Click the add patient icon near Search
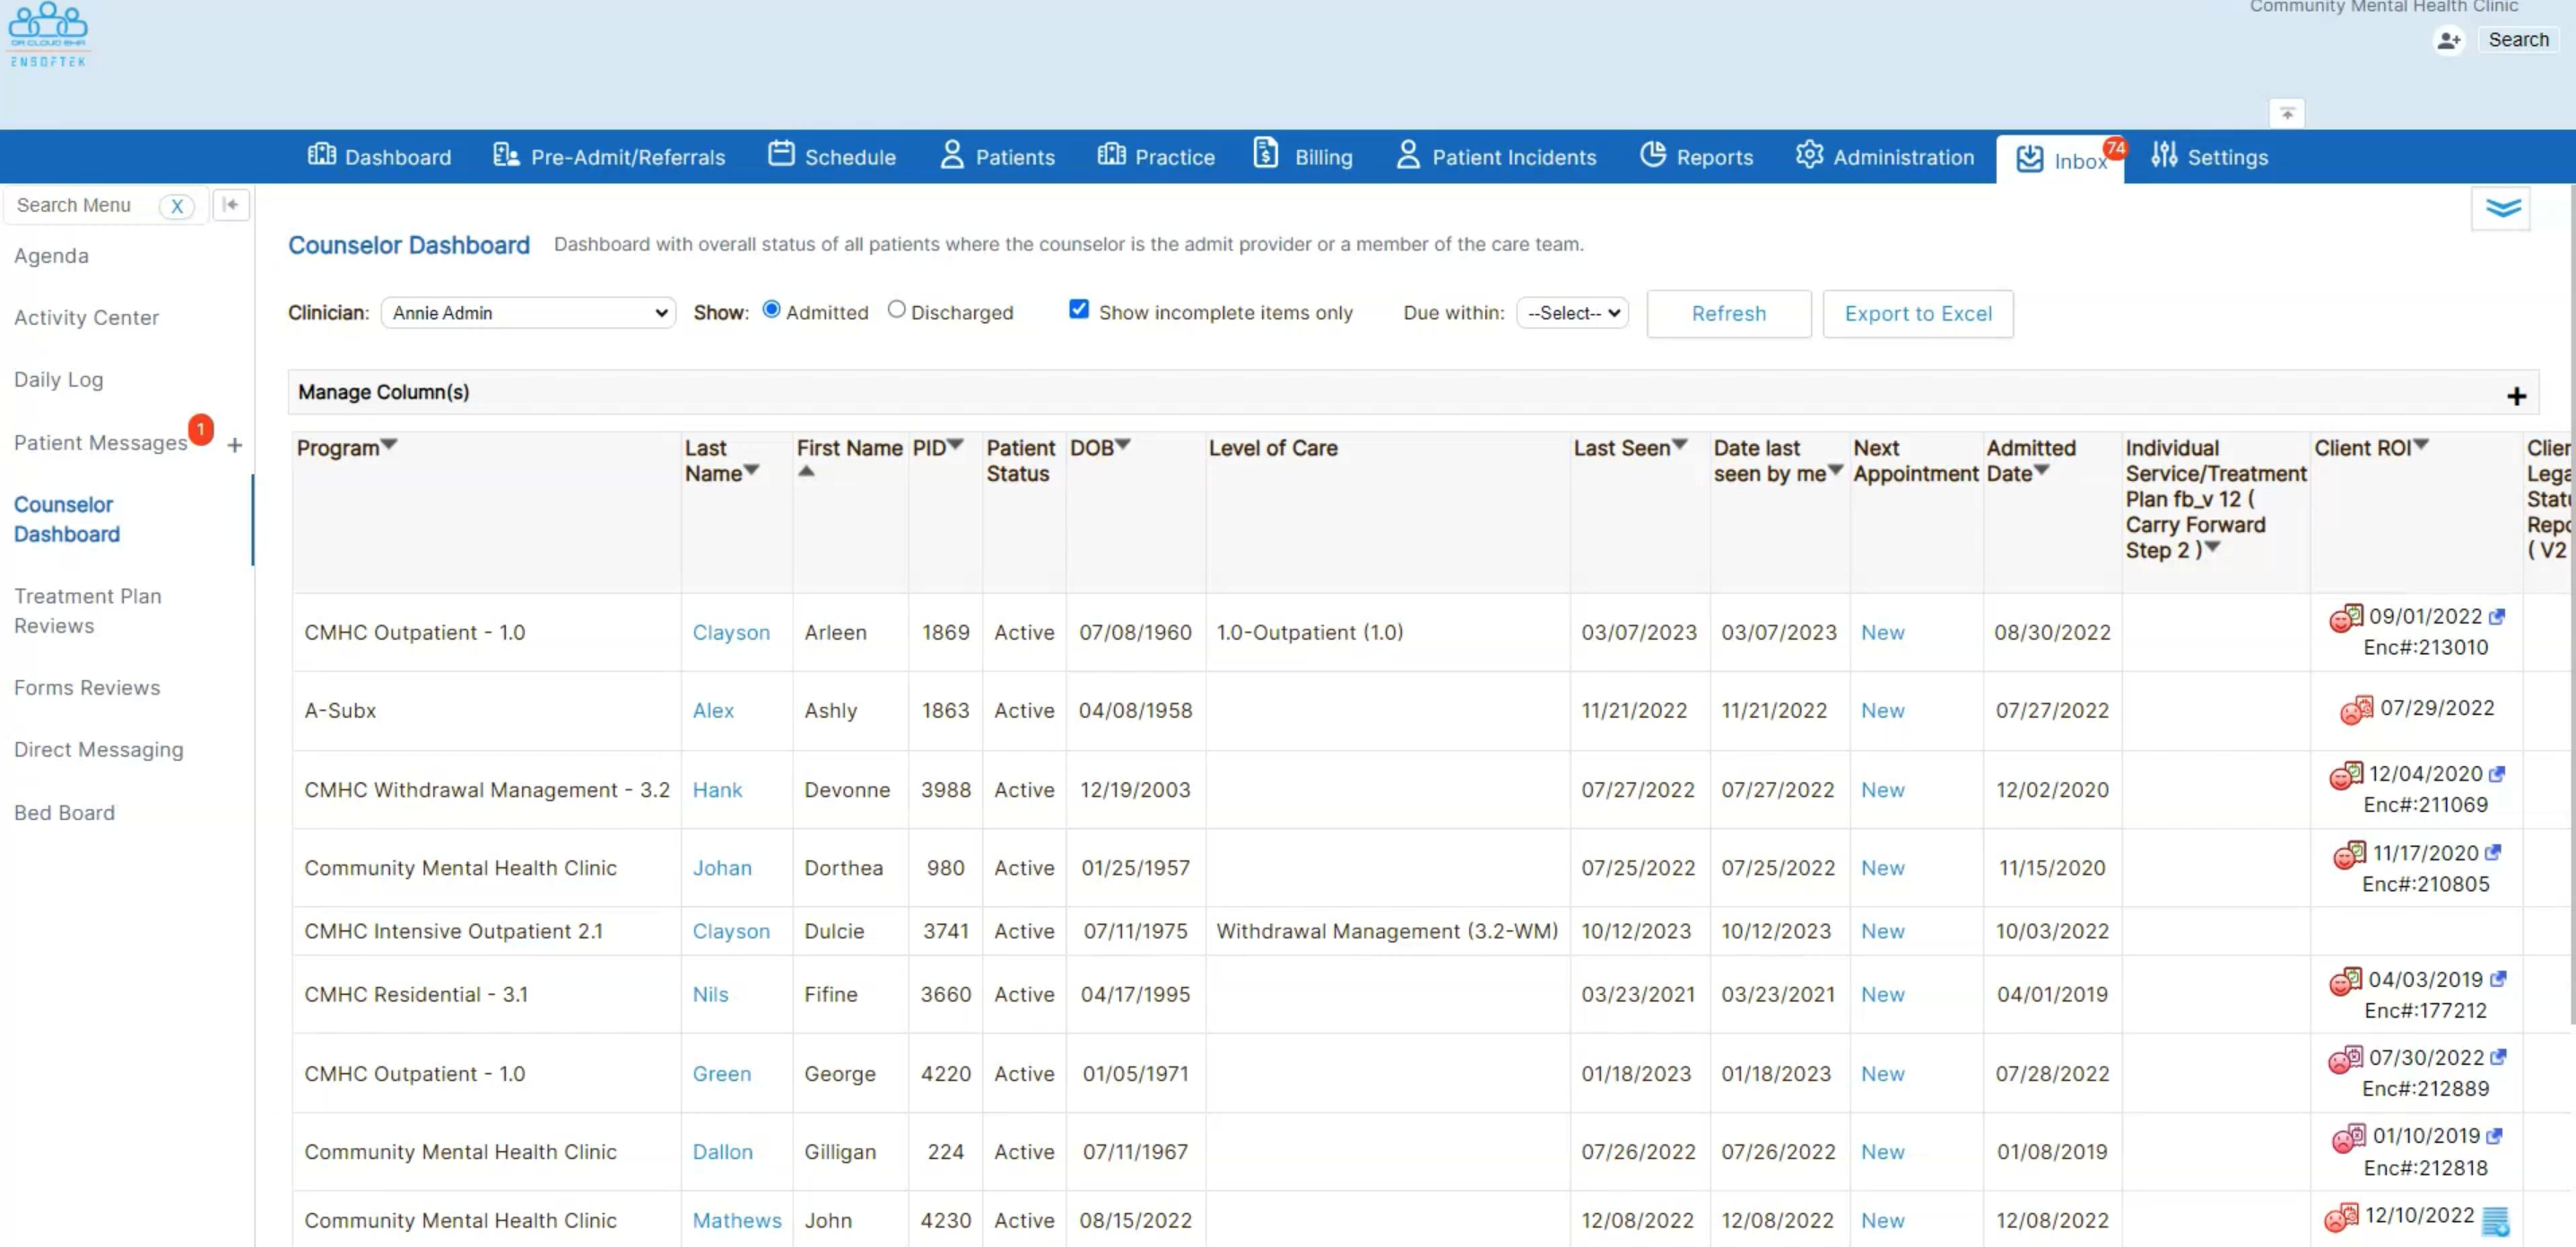Screen dimensions: 2576x1247 [x=2448, y=40]
